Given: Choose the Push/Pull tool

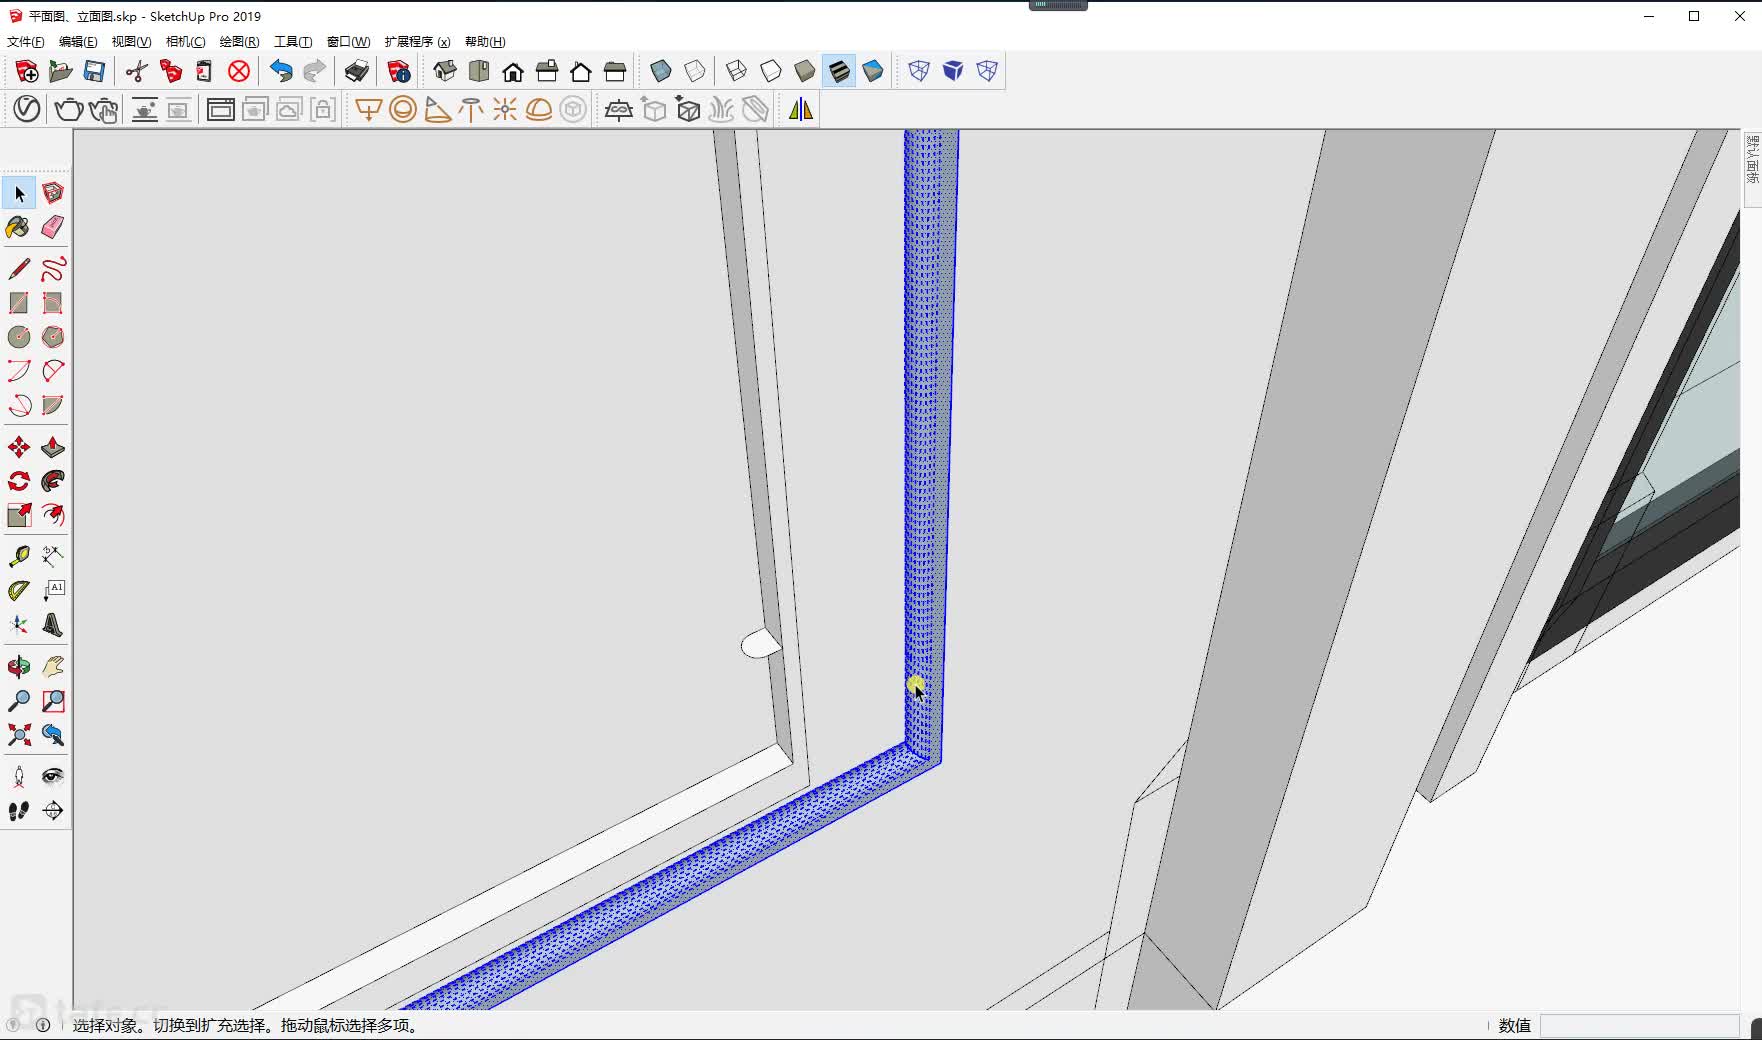Looking at the screenshot, I should (53, 447).
